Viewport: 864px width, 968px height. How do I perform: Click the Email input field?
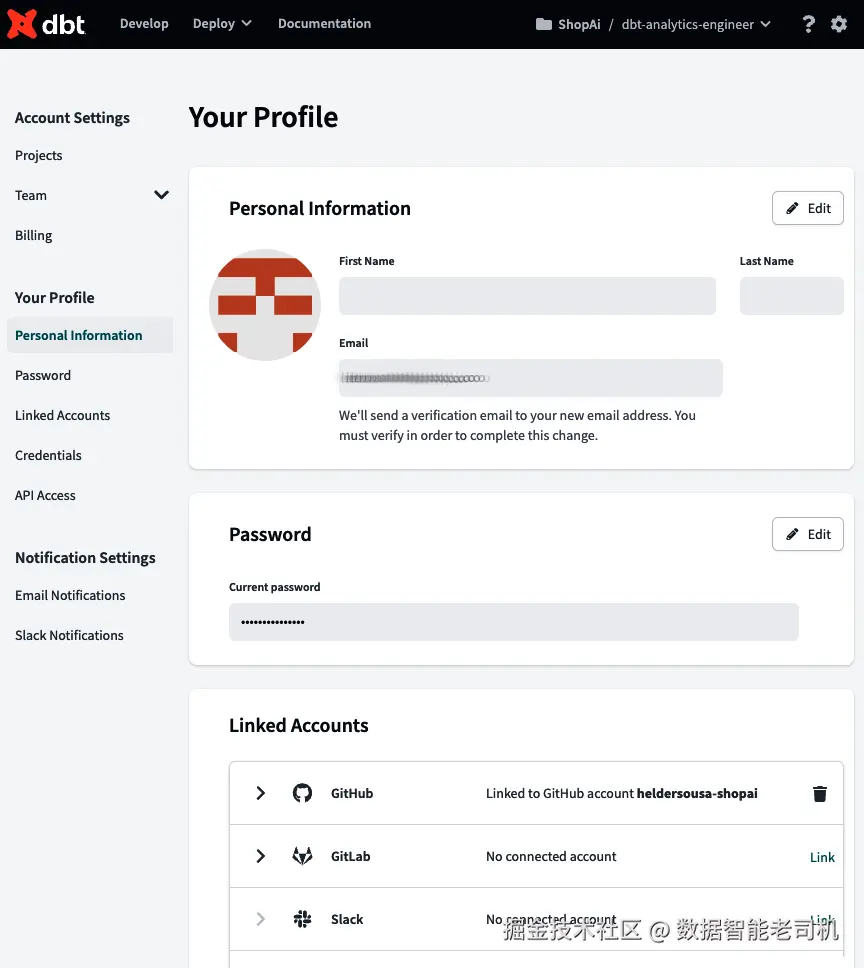click(531, 378)
